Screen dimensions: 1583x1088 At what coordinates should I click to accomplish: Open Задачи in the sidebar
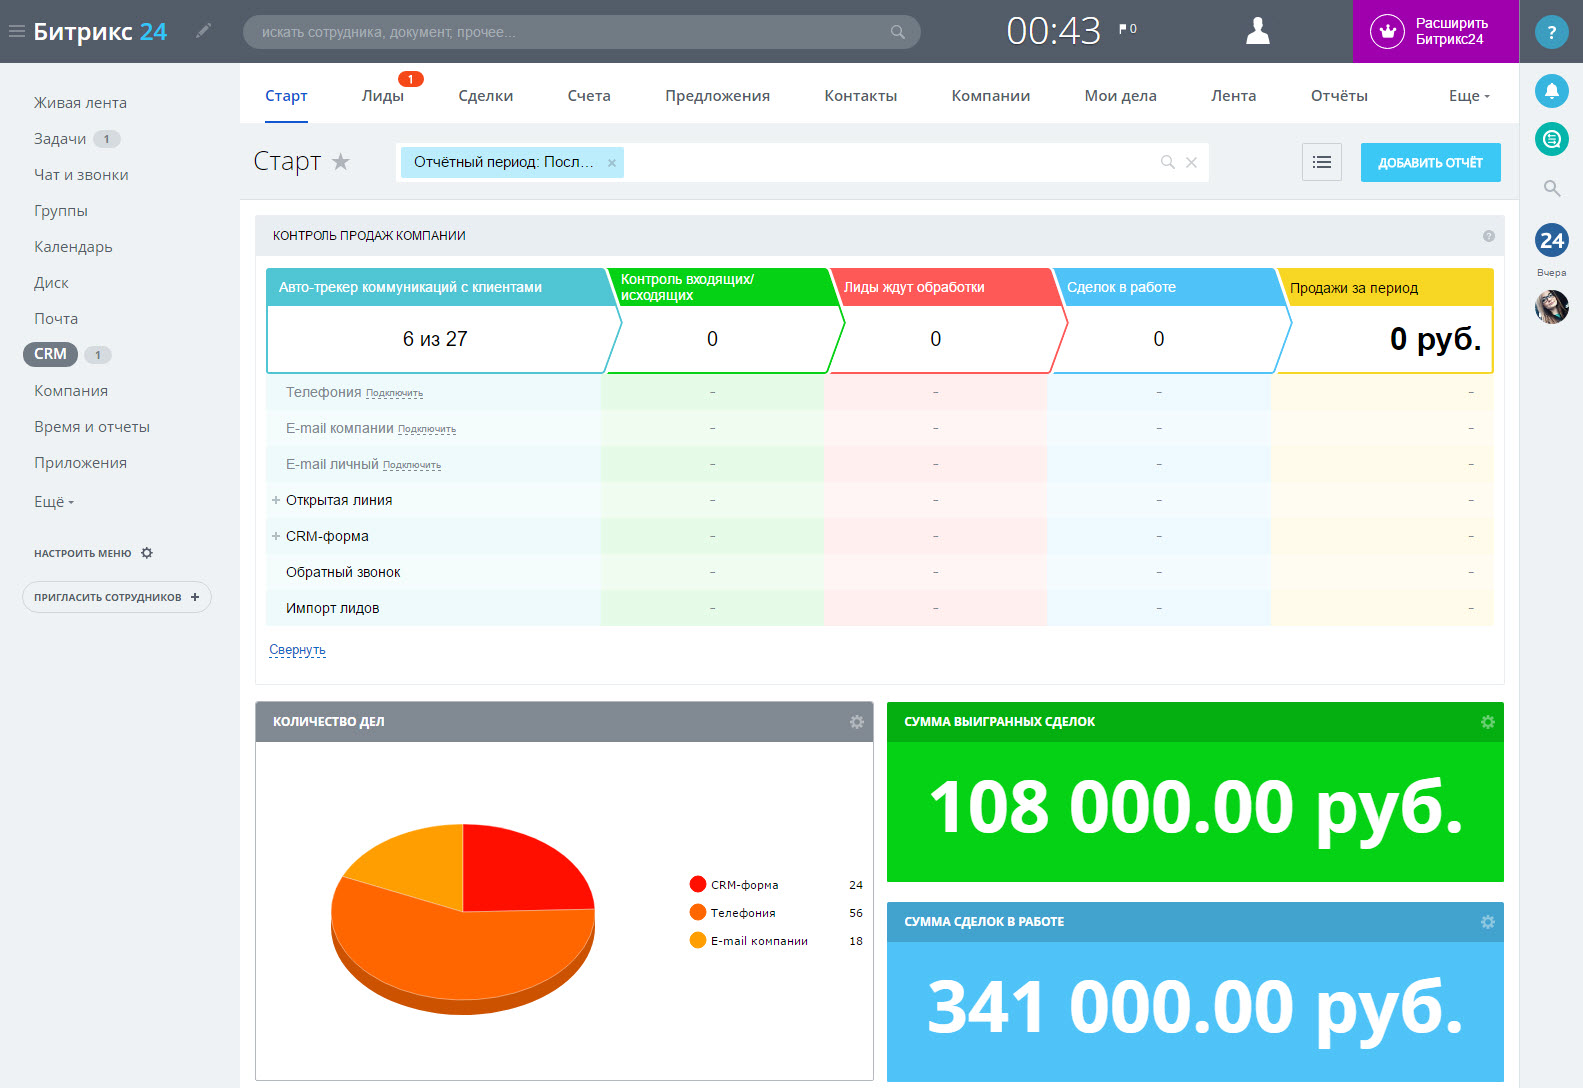(x=60, y=139)
